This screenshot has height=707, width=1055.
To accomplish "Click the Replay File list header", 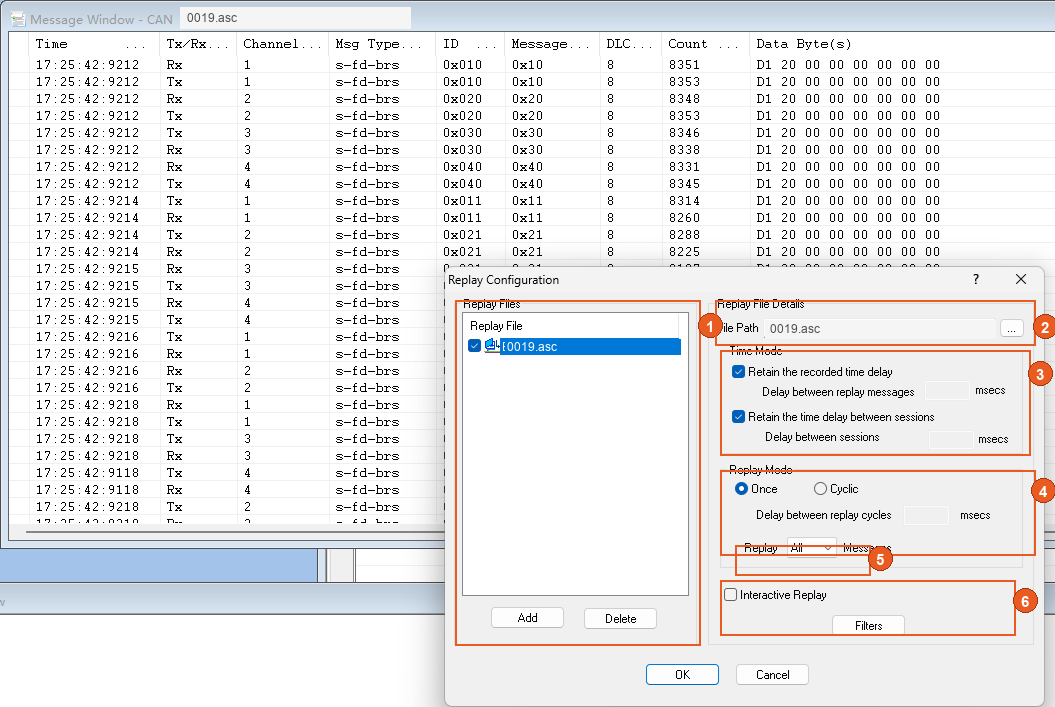I will click(x=572, y=325).
